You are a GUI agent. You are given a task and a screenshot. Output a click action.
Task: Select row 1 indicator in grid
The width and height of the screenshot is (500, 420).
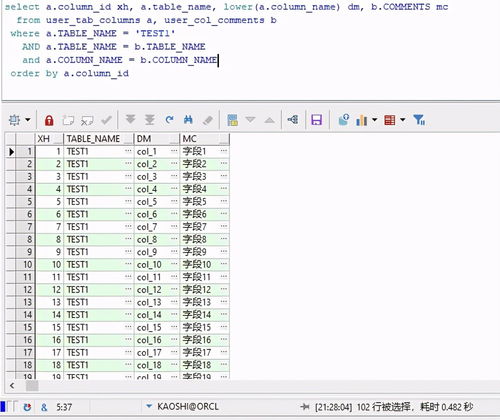[x=11, y=152]
